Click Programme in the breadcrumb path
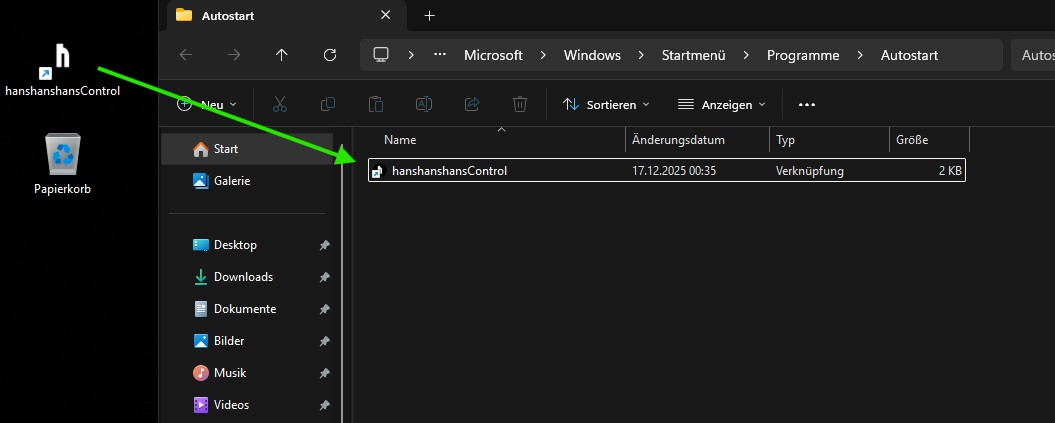The width and height of the screenshot is (1055, 423). coord(802,55)
